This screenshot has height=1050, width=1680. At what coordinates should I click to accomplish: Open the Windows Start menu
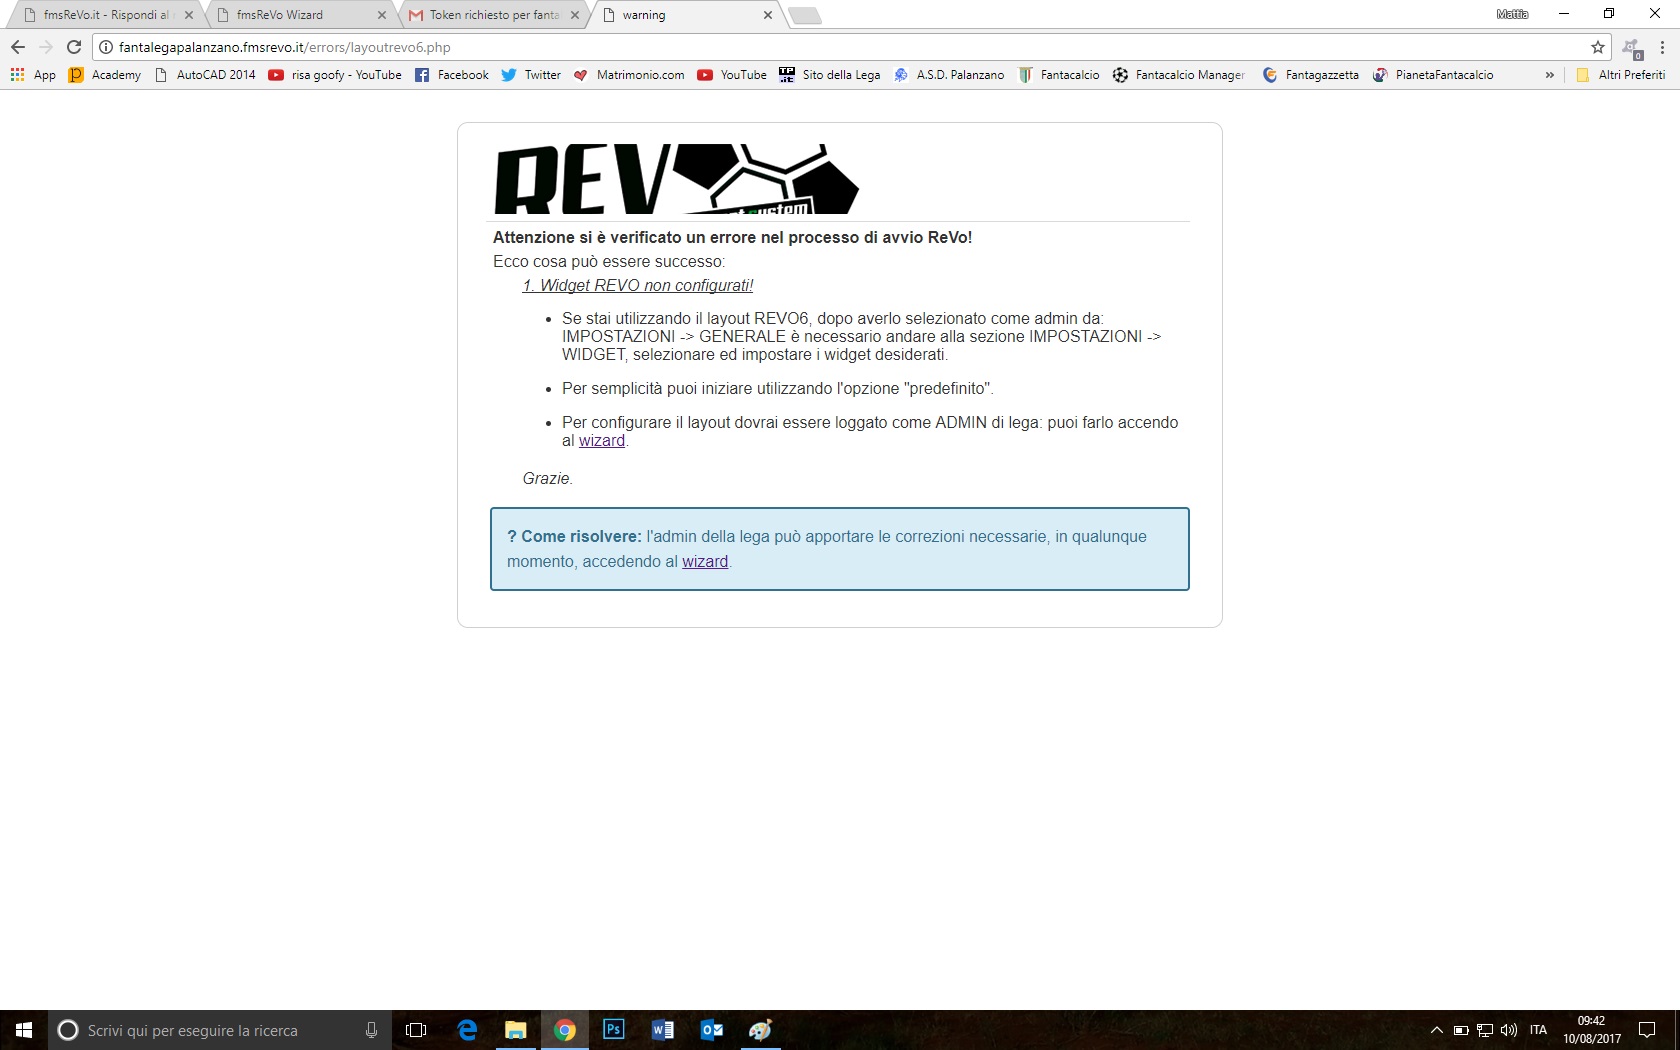click(24, 1030)
